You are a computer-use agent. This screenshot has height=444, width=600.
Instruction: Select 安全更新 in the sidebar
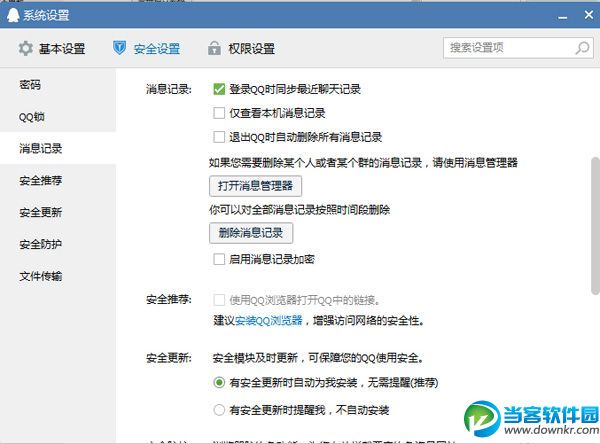click(58, 212)
